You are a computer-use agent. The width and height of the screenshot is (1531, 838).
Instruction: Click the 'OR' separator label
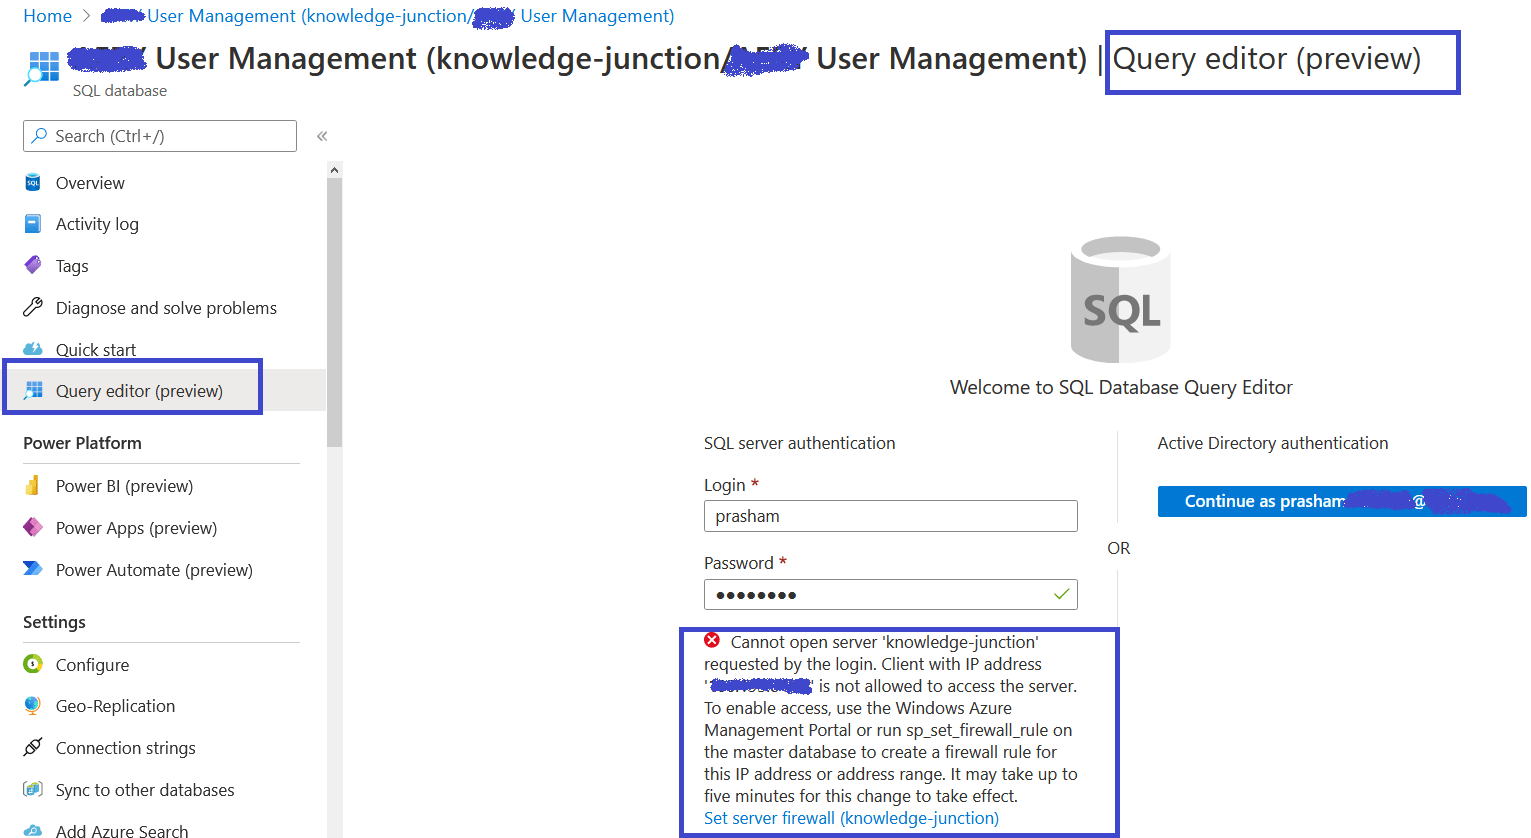coord(1118,548)
